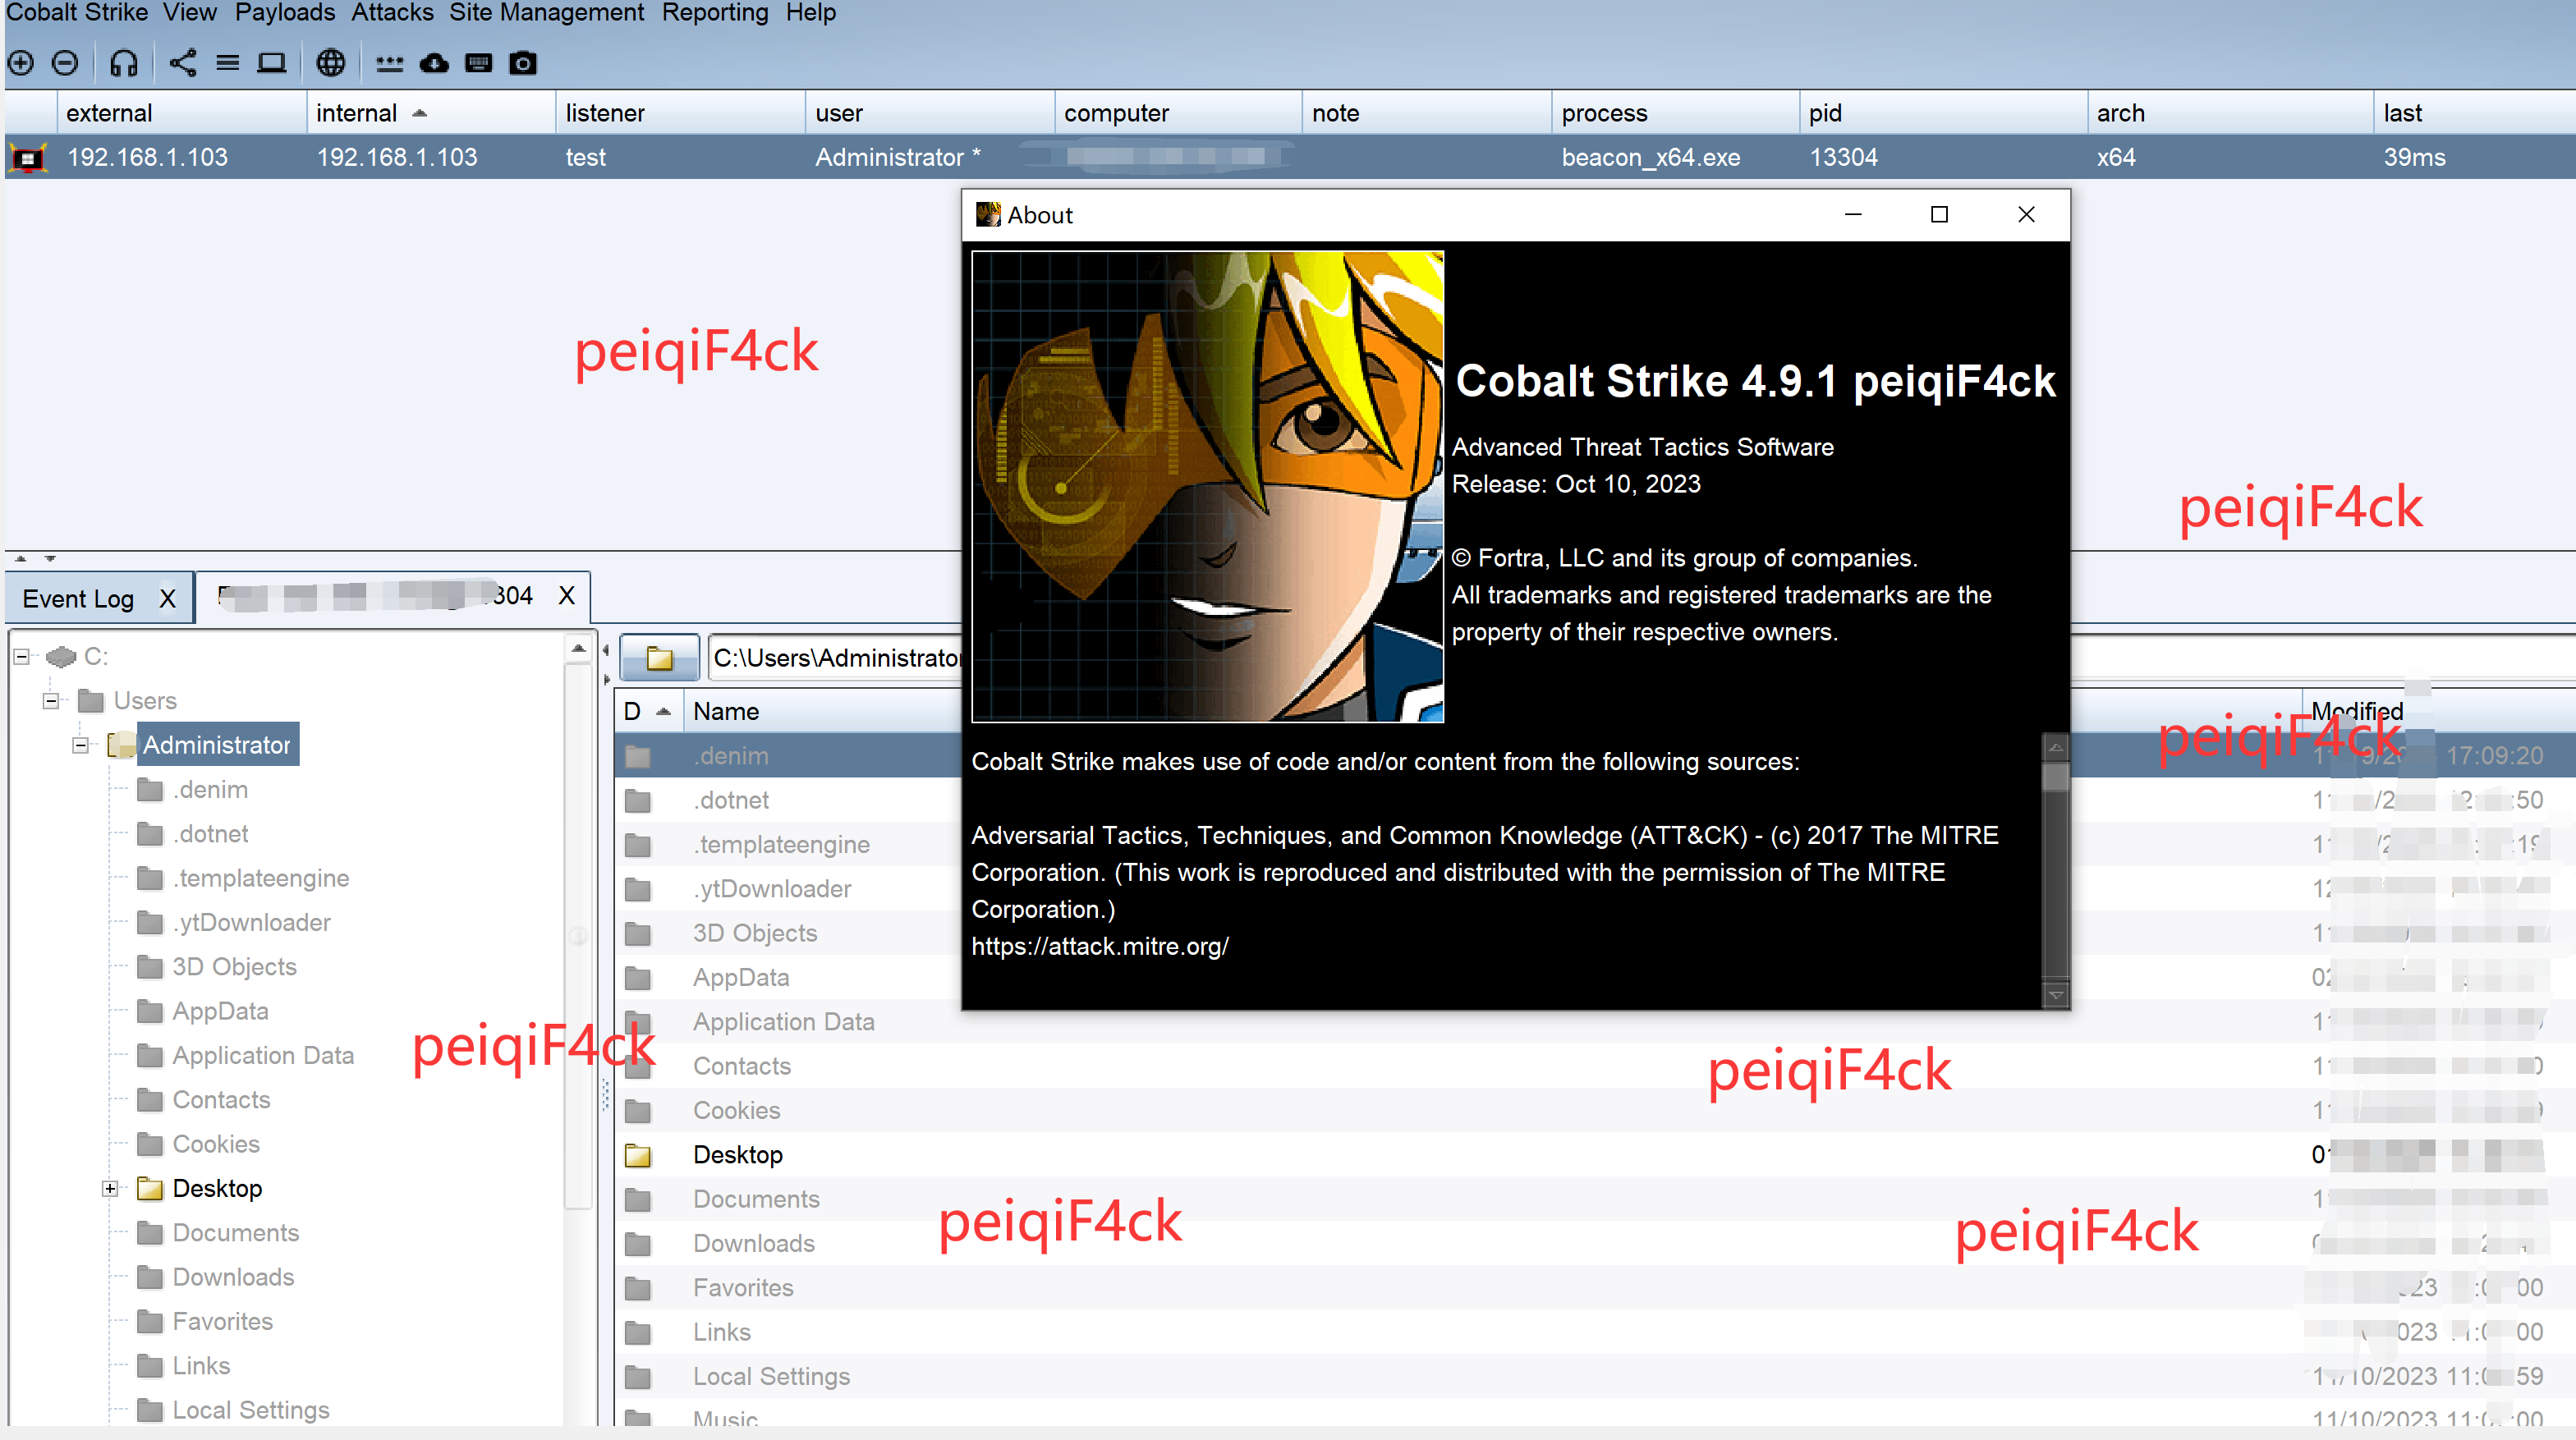Sort file list by D column
Screen dimensions: 2576x1440
click(x=648, y=711)
